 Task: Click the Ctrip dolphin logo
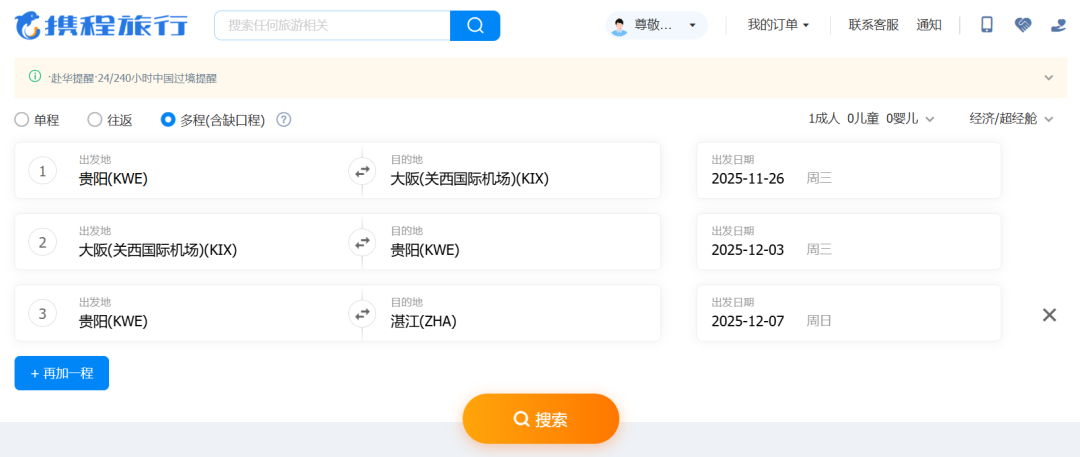click(101, 26)
